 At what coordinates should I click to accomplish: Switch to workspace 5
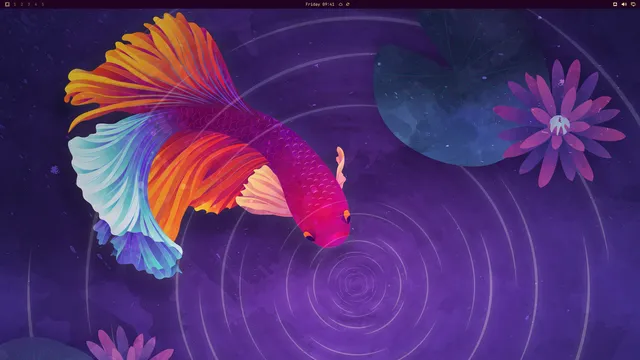[x=42, y=4]
